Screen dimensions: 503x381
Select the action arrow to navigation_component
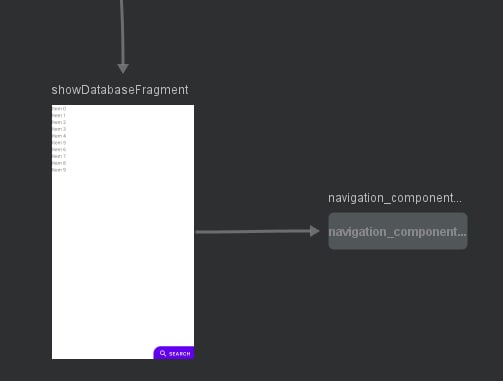click(x=257, y=231)
